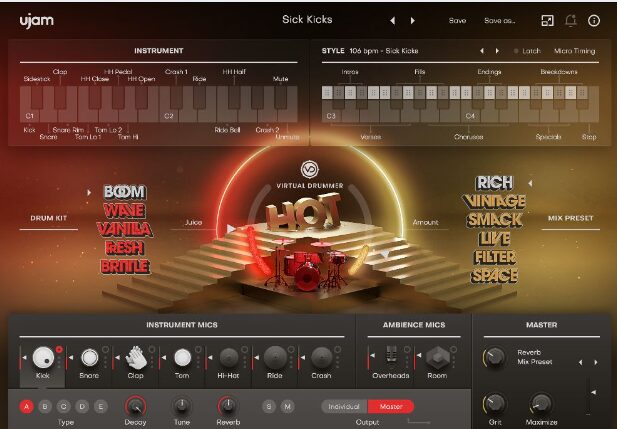Viewport: 617px width, 429px height.
Task: Click the Decay knob
Action: [135, 405]
